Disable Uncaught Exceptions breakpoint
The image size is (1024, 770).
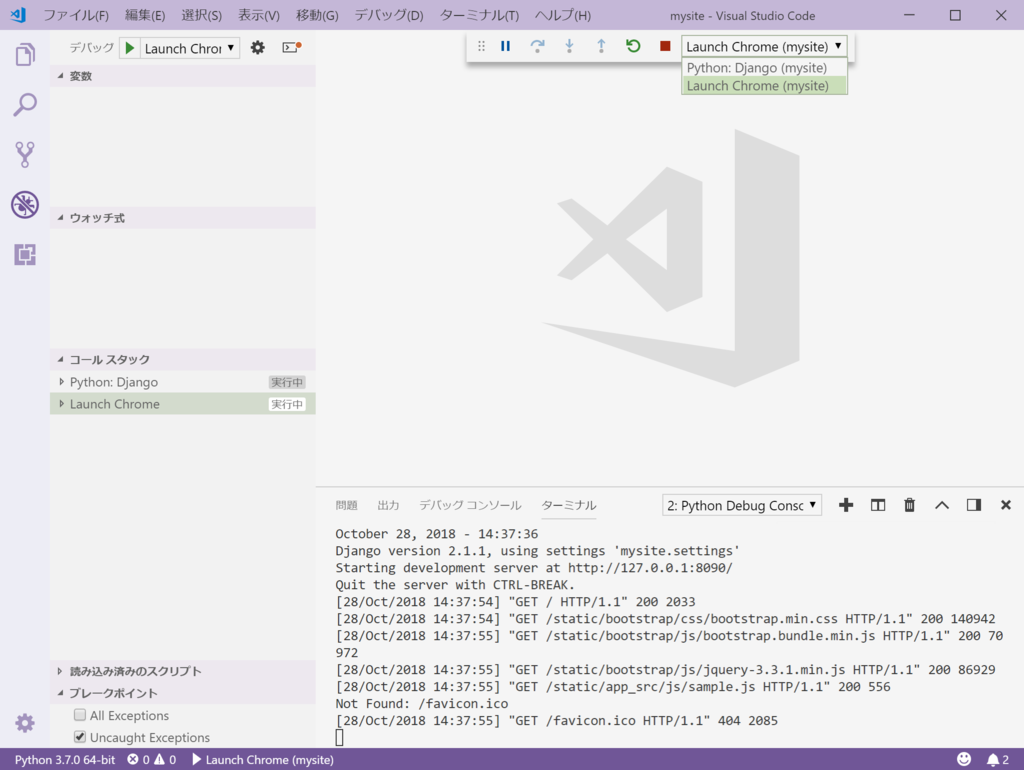pos(80,737)
